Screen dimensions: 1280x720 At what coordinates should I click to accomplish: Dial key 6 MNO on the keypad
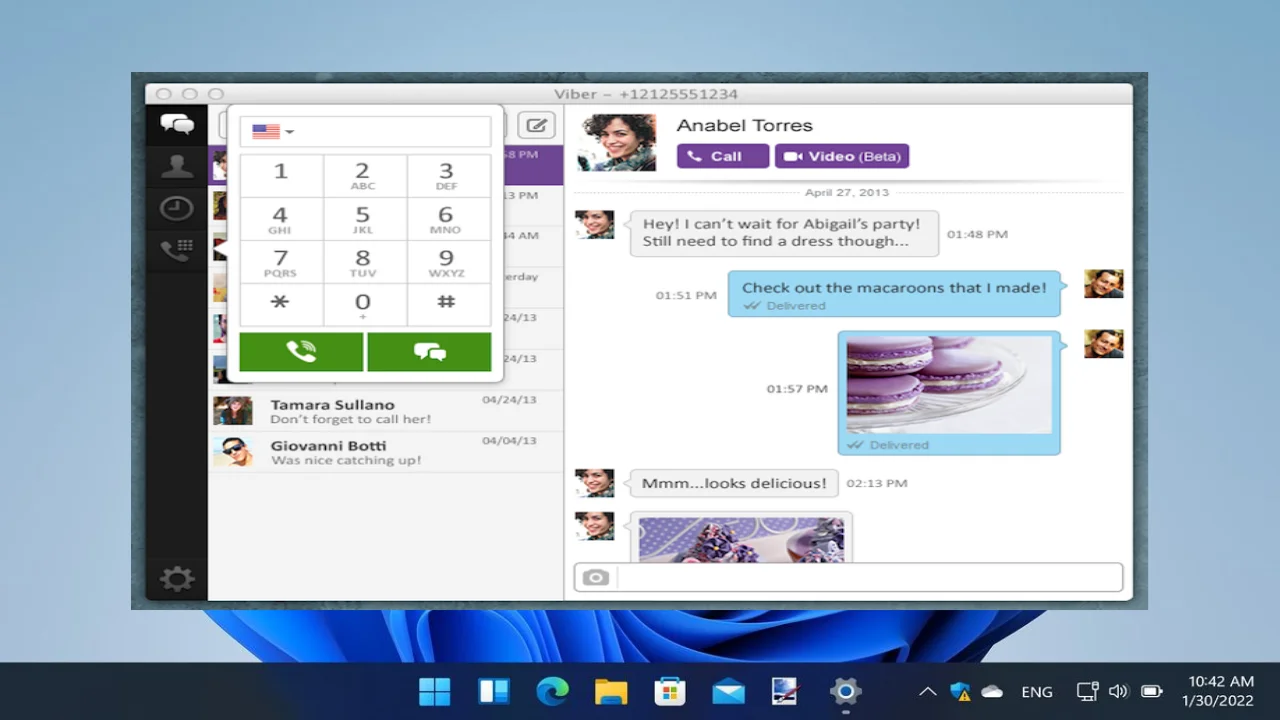pyautogui.click(x=448, y=219)
